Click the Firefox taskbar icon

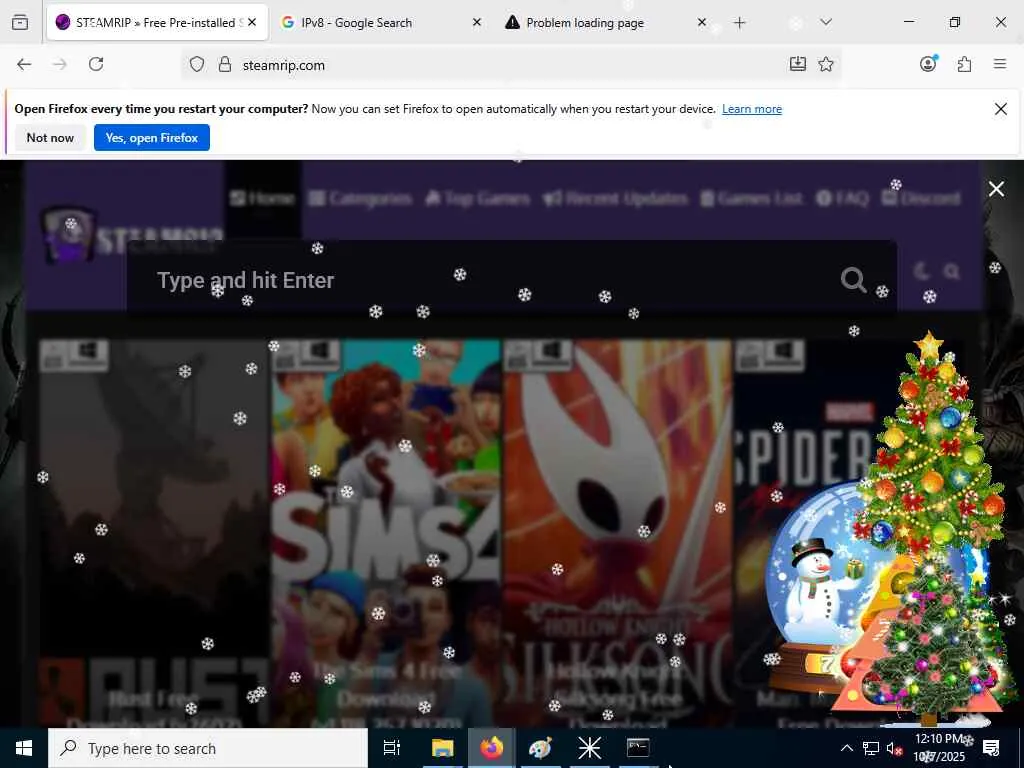[x=492, y=748]
